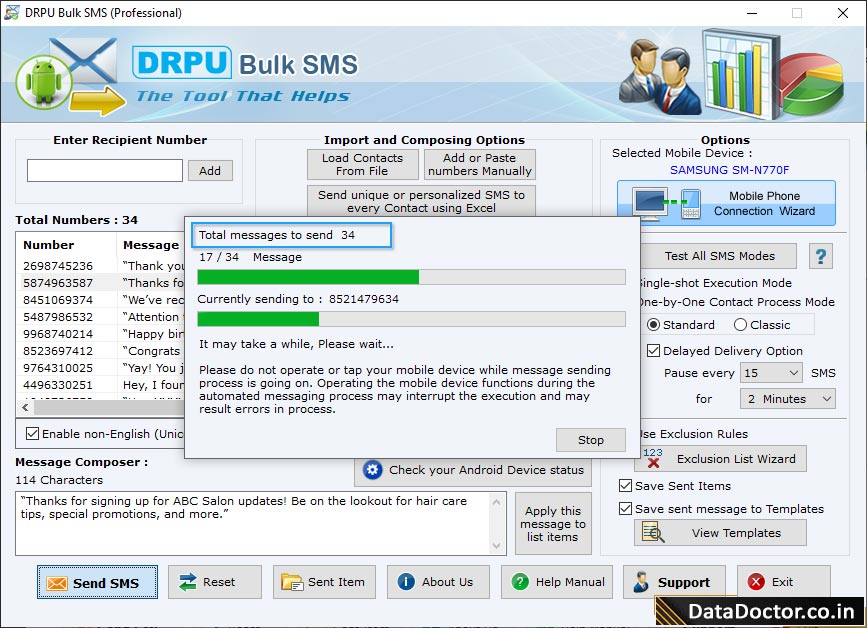Image resolution: width=867 pixels, height=628 pixels.
Task: Open the Exclusion List Wizard
Action: (x=721, y=458)
